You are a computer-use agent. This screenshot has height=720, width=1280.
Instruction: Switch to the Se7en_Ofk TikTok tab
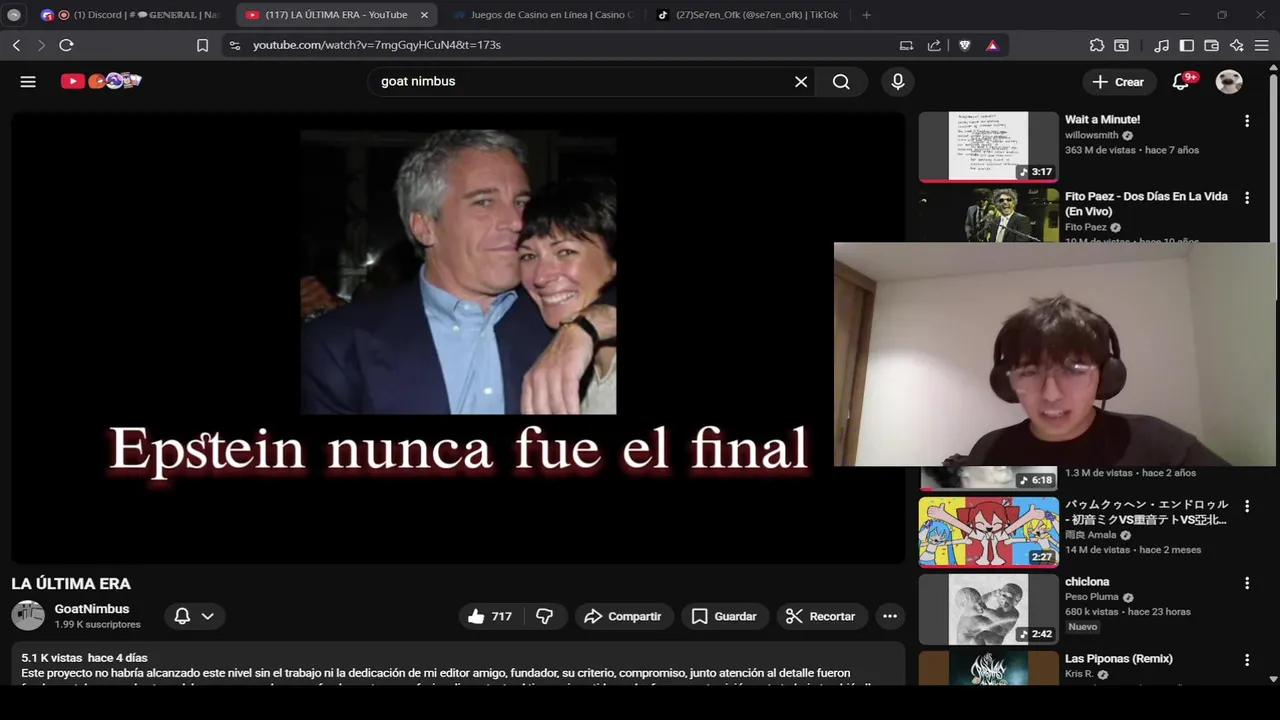point(748,15)
